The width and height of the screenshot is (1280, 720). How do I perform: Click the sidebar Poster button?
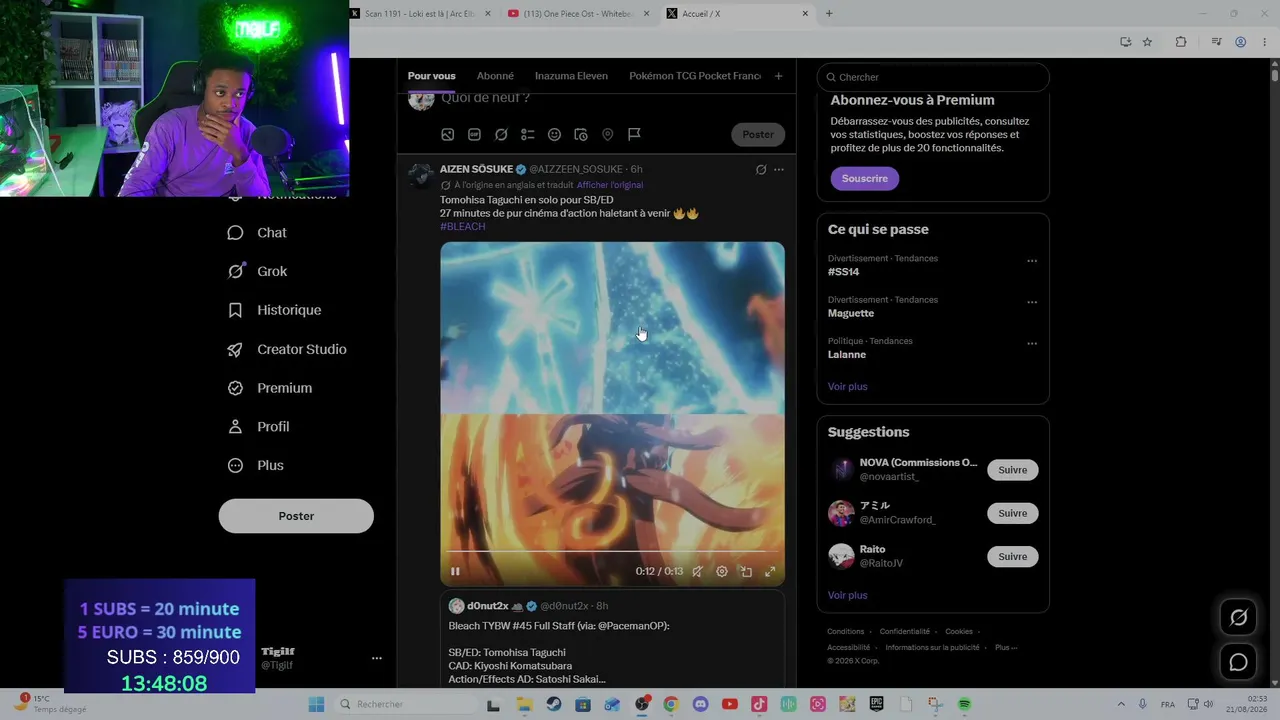[x=296, y=516]
